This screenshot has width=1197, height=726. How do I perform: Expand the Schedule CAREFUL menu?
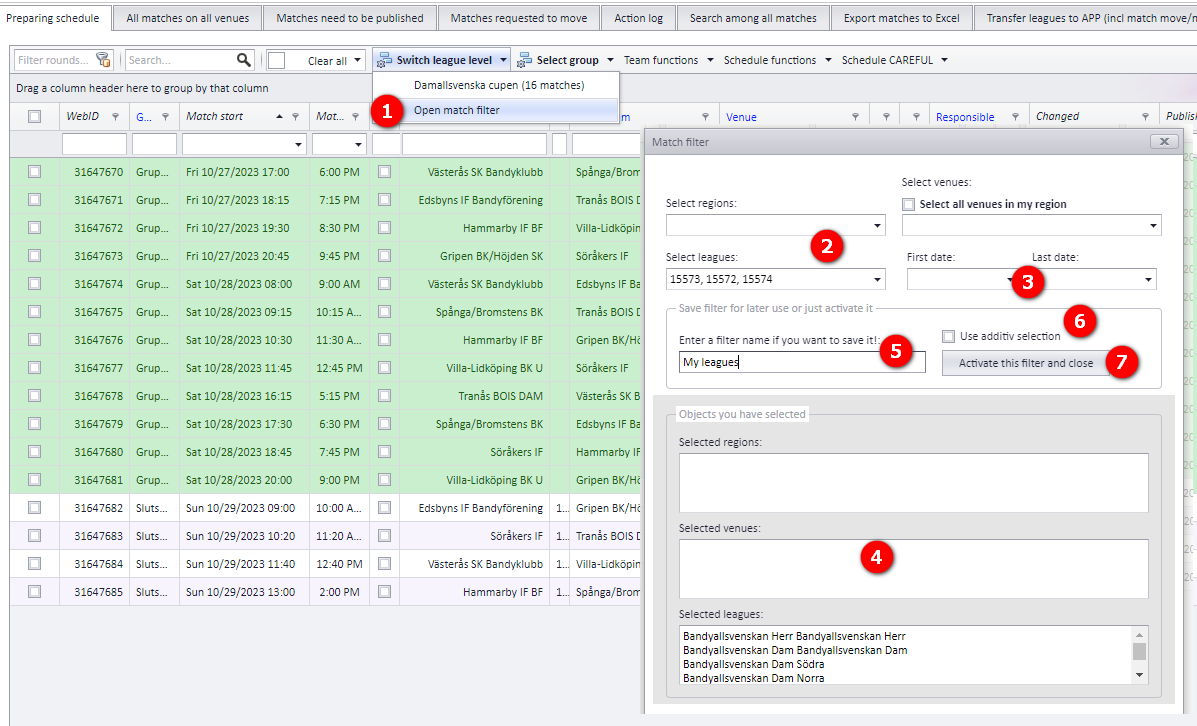(894, 60)
